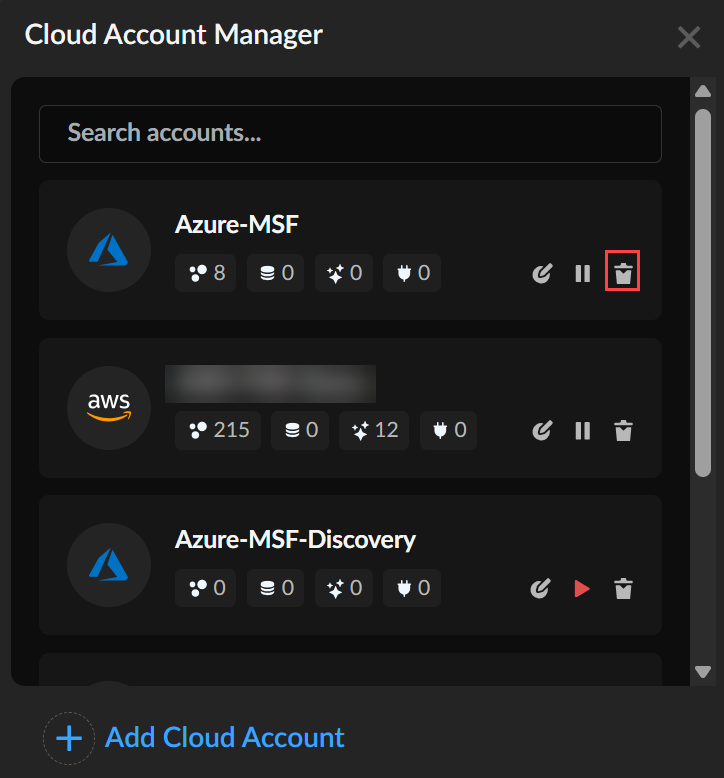Viewport: 724px width, 778px height.
Task: Pause the Azure-MSF account
Action: click(x=582, y=273)
